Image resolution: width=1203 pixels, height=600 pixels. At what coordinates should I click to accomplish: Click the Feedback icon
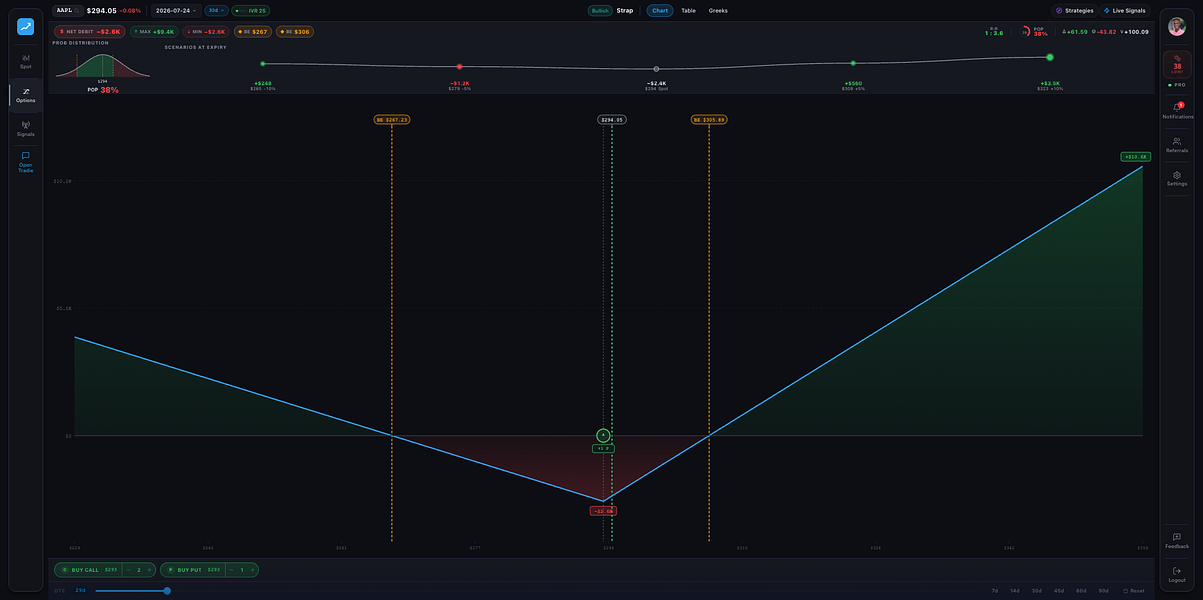click(1177, 540)
